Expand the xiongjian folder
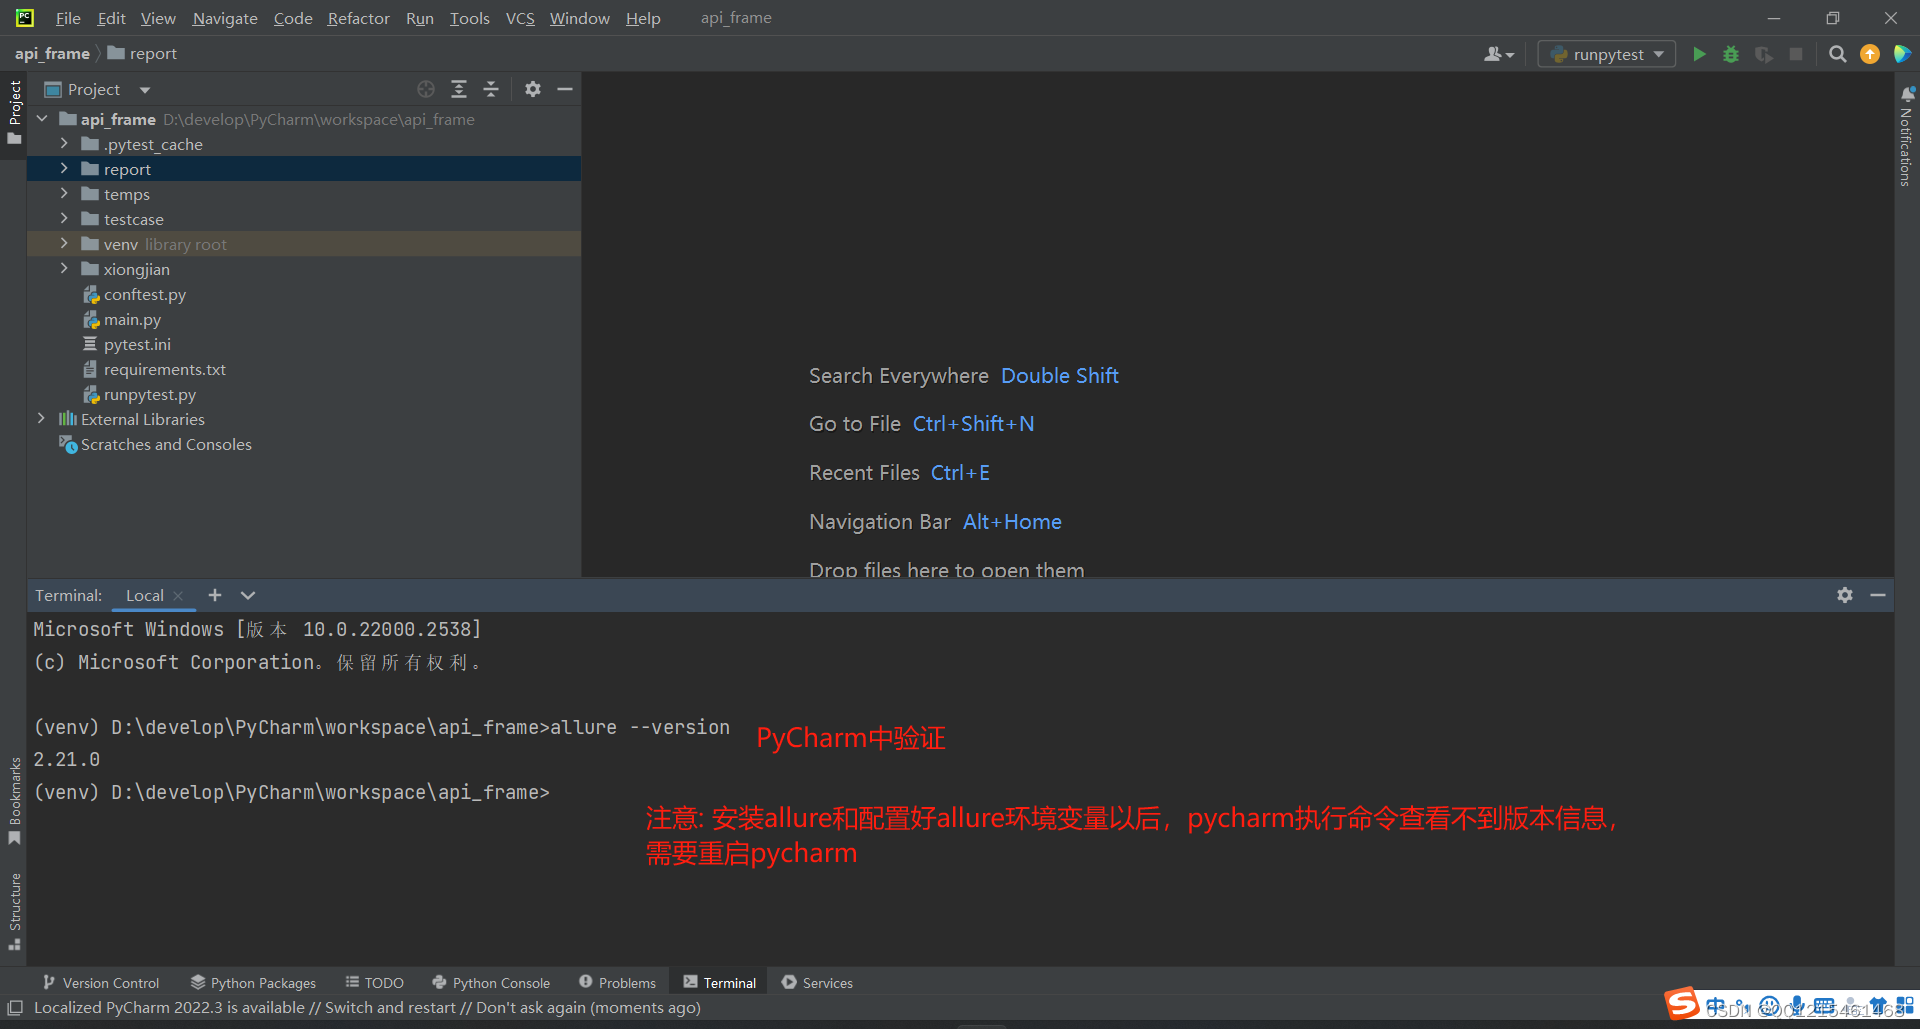This screenshot has height=1029, width=1920. click(64, 269)
